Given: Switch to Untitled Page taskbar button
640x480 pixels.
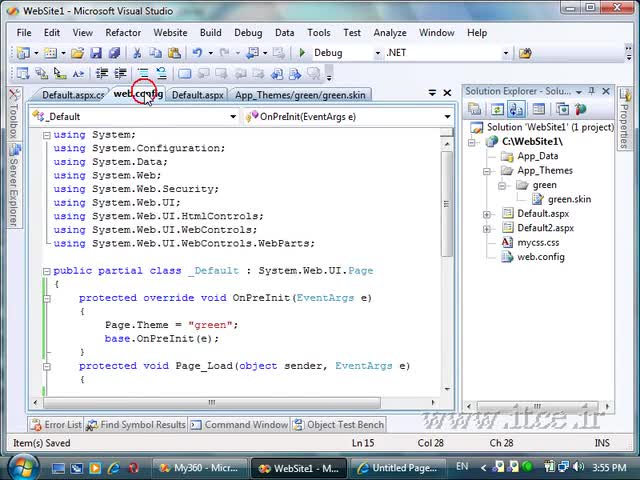Looking at the screenshot, I should pos(398,468).
